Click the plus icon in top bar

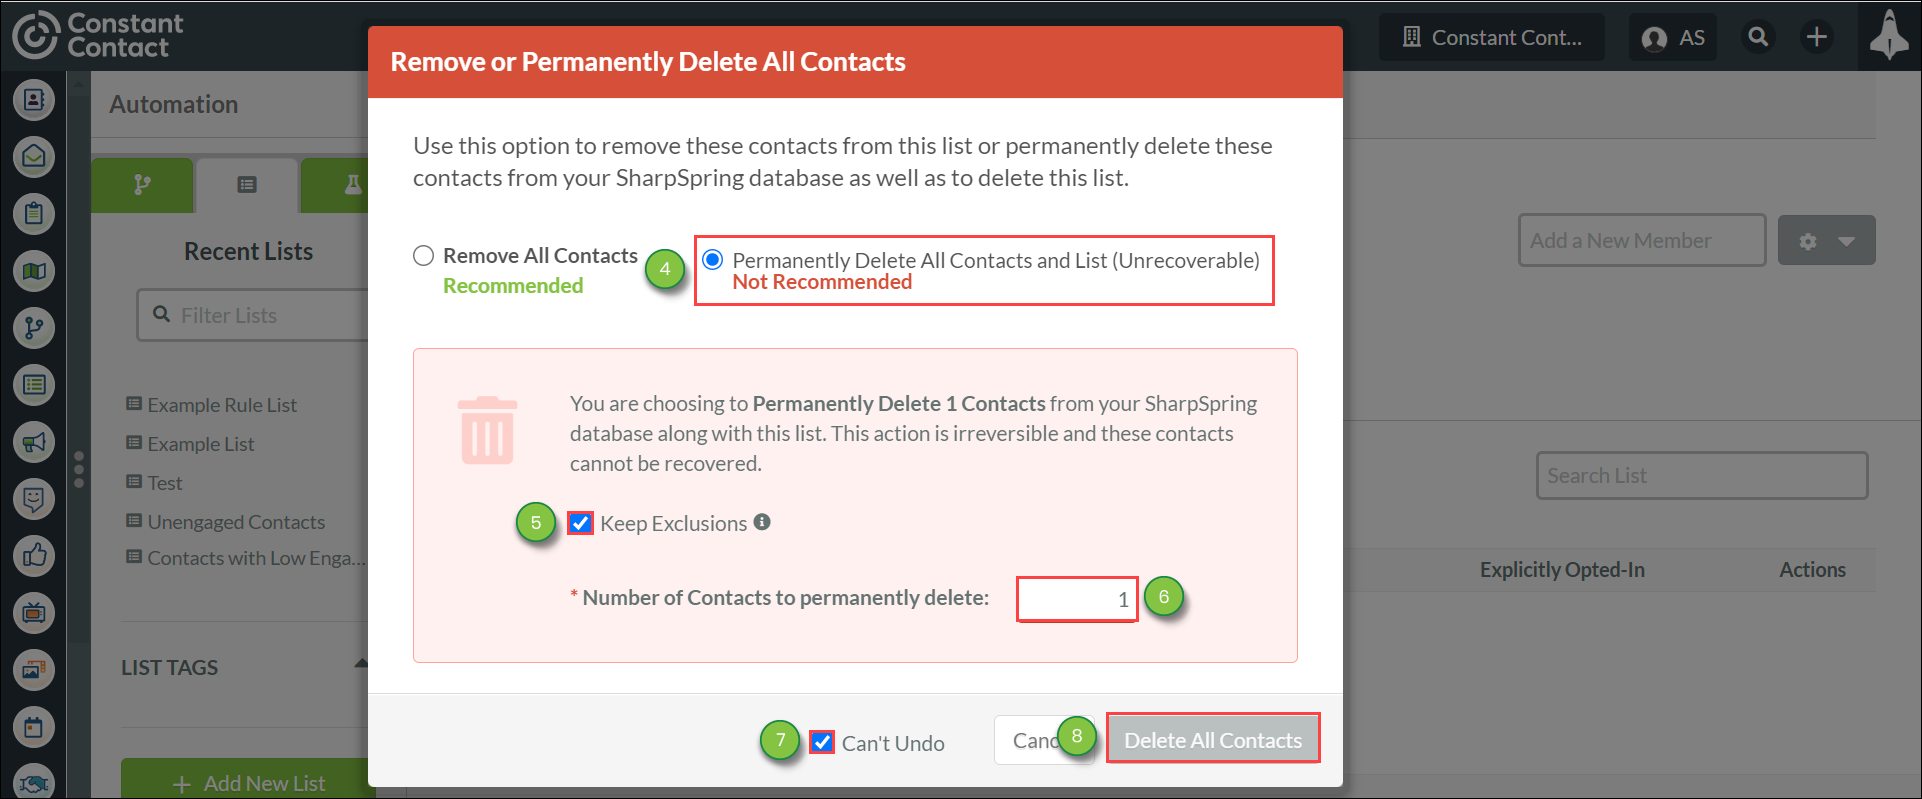[1816, 37]
